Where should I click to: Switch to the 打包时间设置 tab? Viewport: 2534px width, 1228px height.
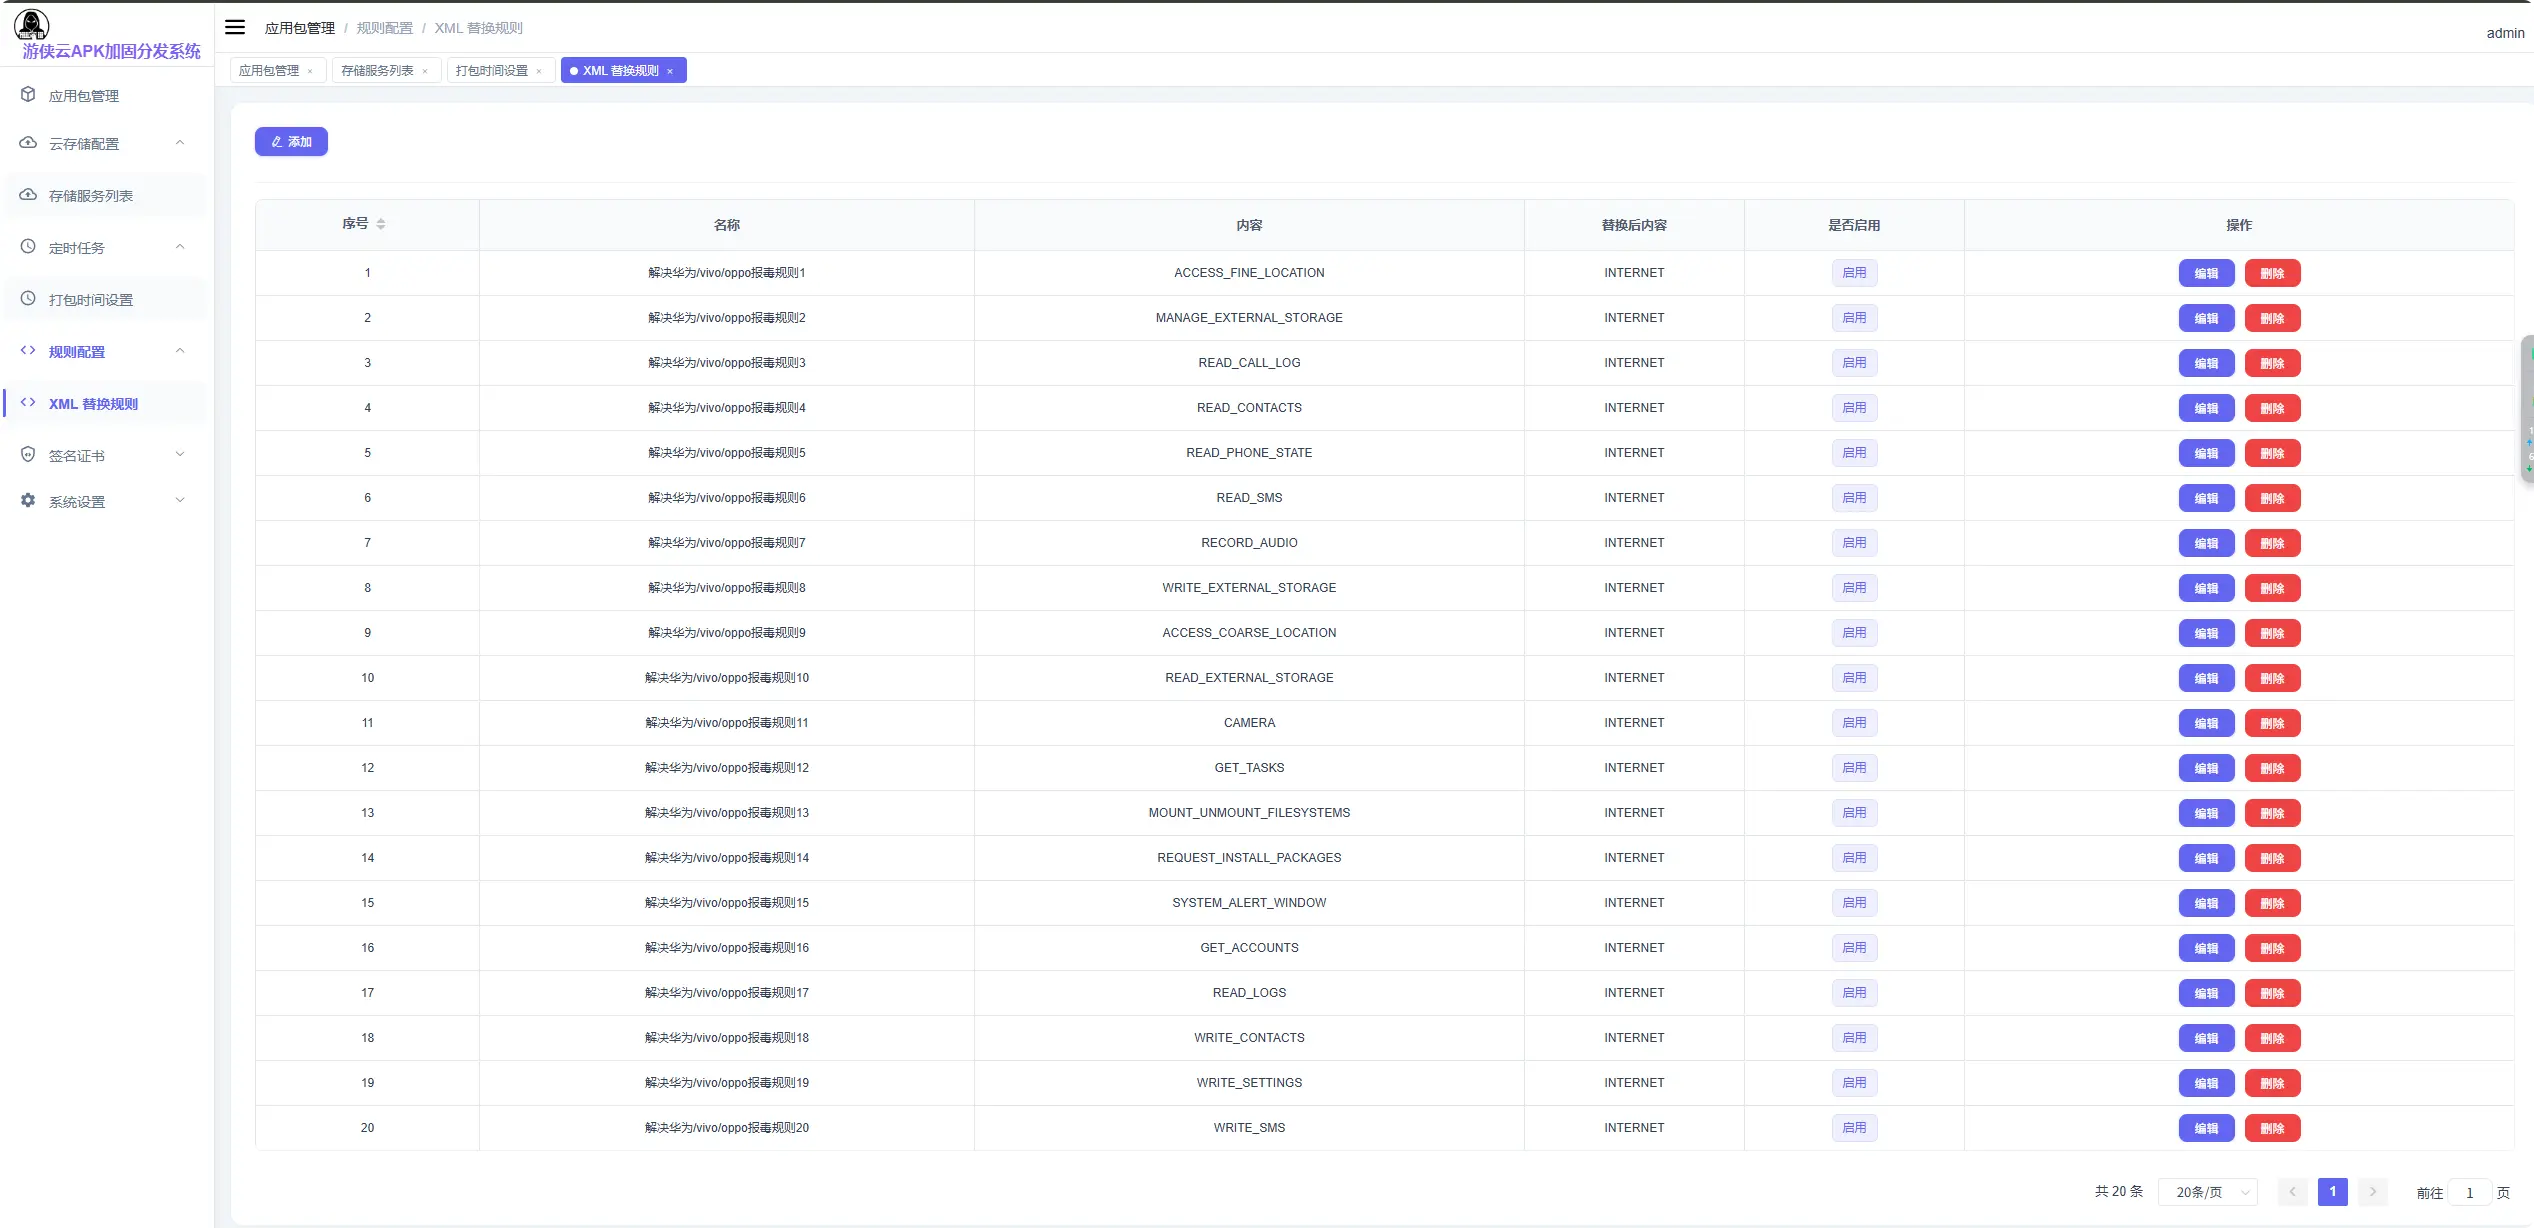[x=492, y=71]
